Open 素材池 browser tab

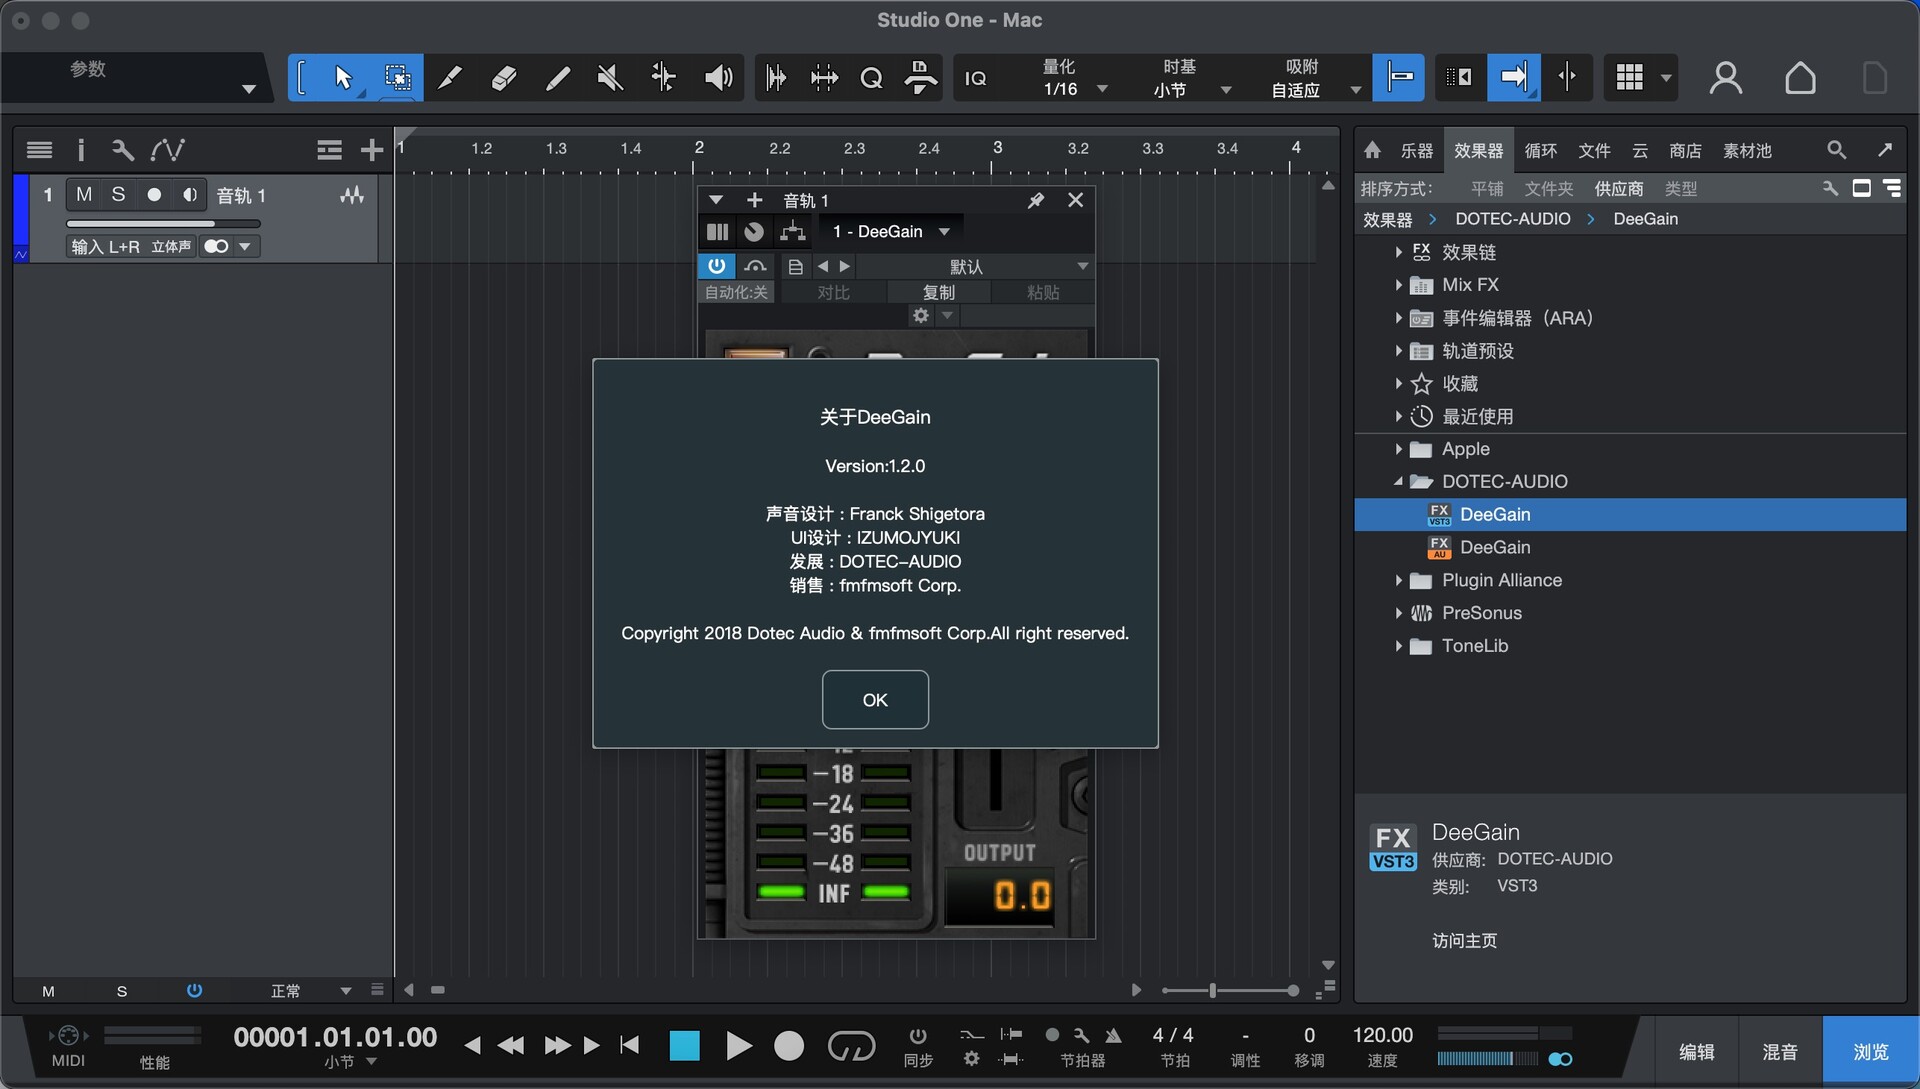(x=1747, y=151)
